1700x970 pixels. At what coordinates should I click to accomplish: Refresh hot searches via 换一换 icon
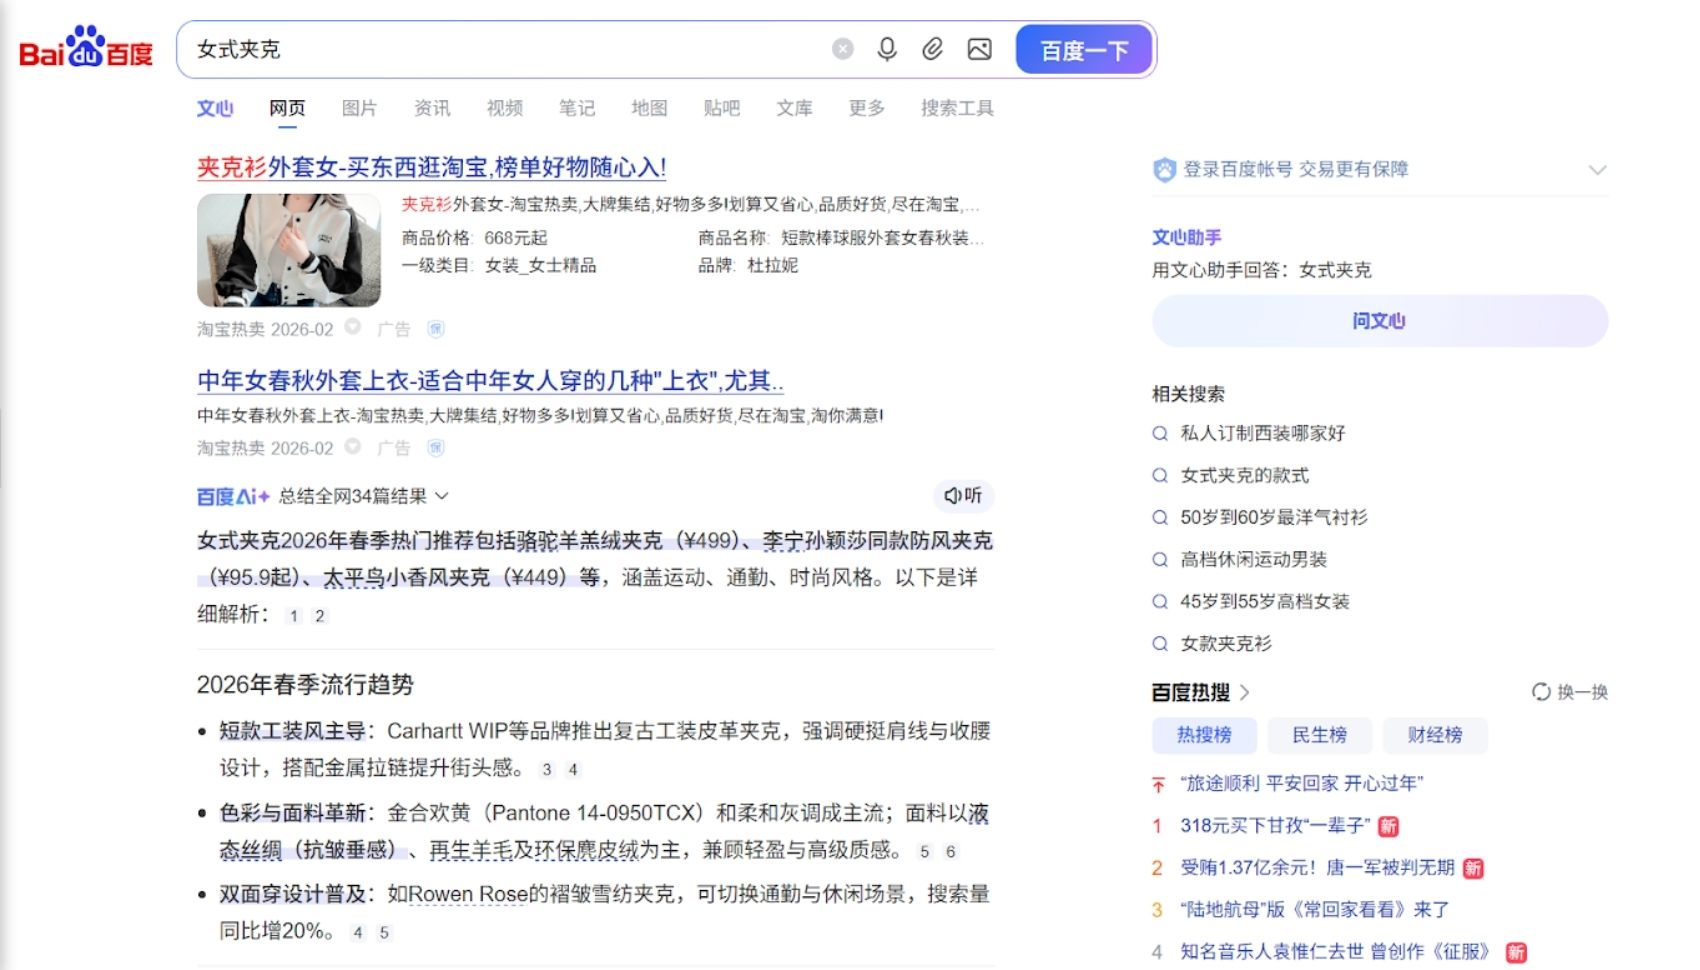tap(1541, 692)
